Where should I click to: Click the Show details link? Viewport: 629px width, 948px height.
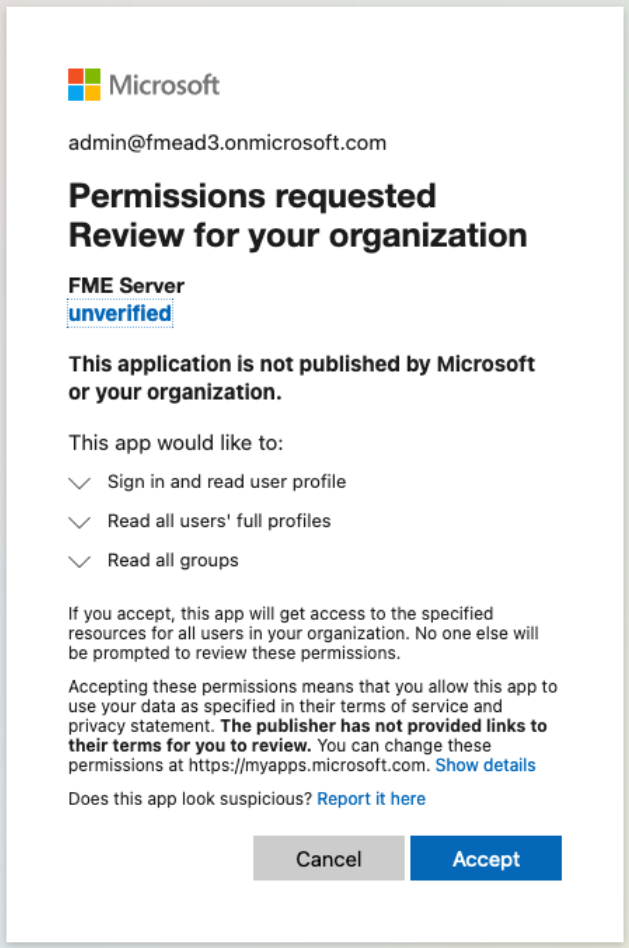(485, 765)
